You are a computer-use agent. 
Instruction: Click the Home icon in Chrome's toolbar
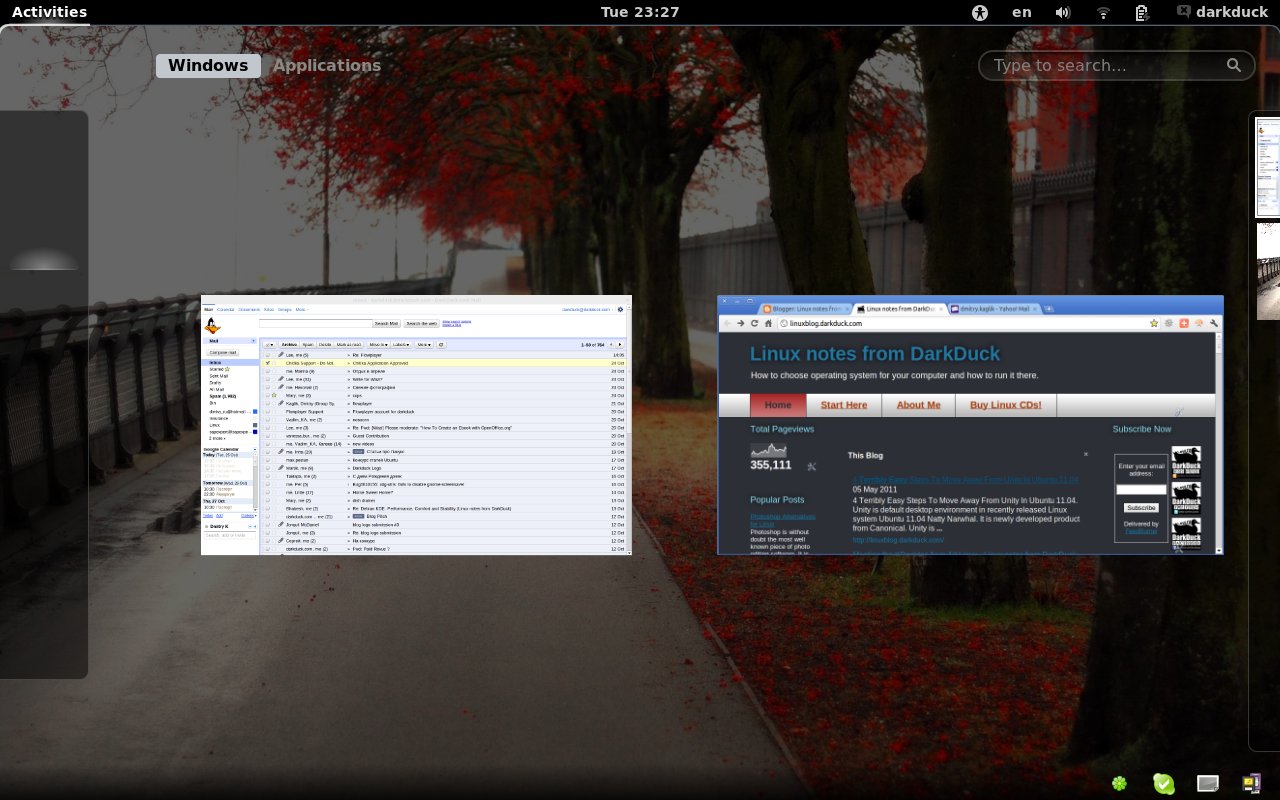click(767, 323)
